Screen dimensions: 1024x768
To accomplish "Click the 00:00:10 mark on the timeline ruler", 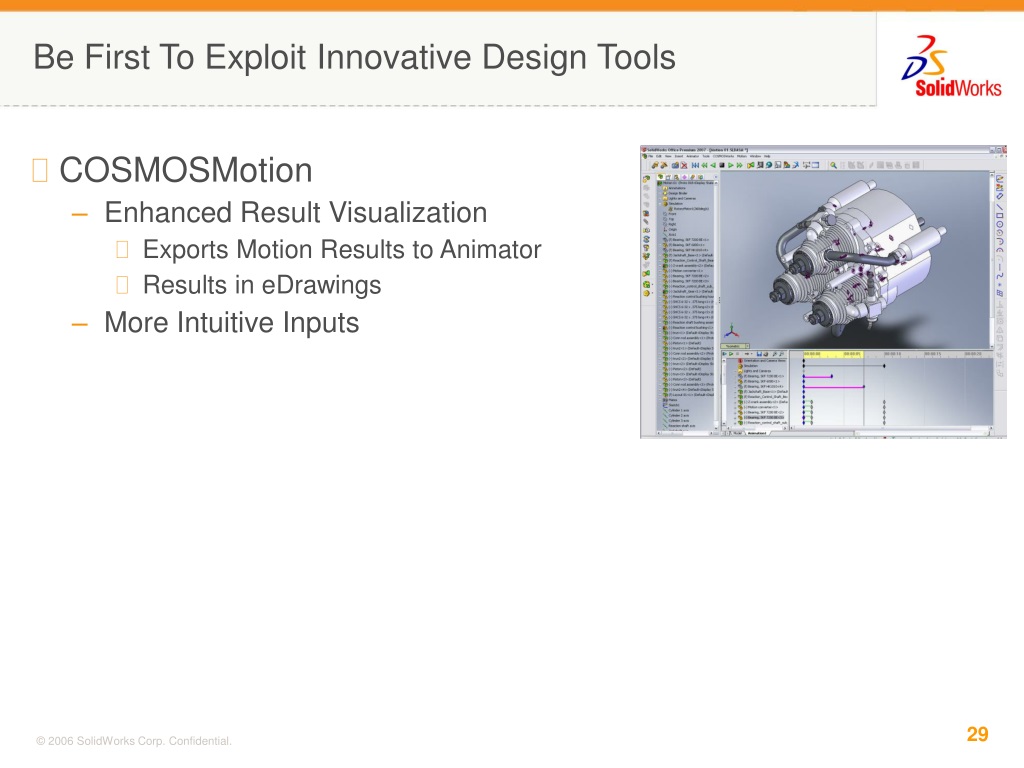I will pyautogui.click(x=893, y=354).
